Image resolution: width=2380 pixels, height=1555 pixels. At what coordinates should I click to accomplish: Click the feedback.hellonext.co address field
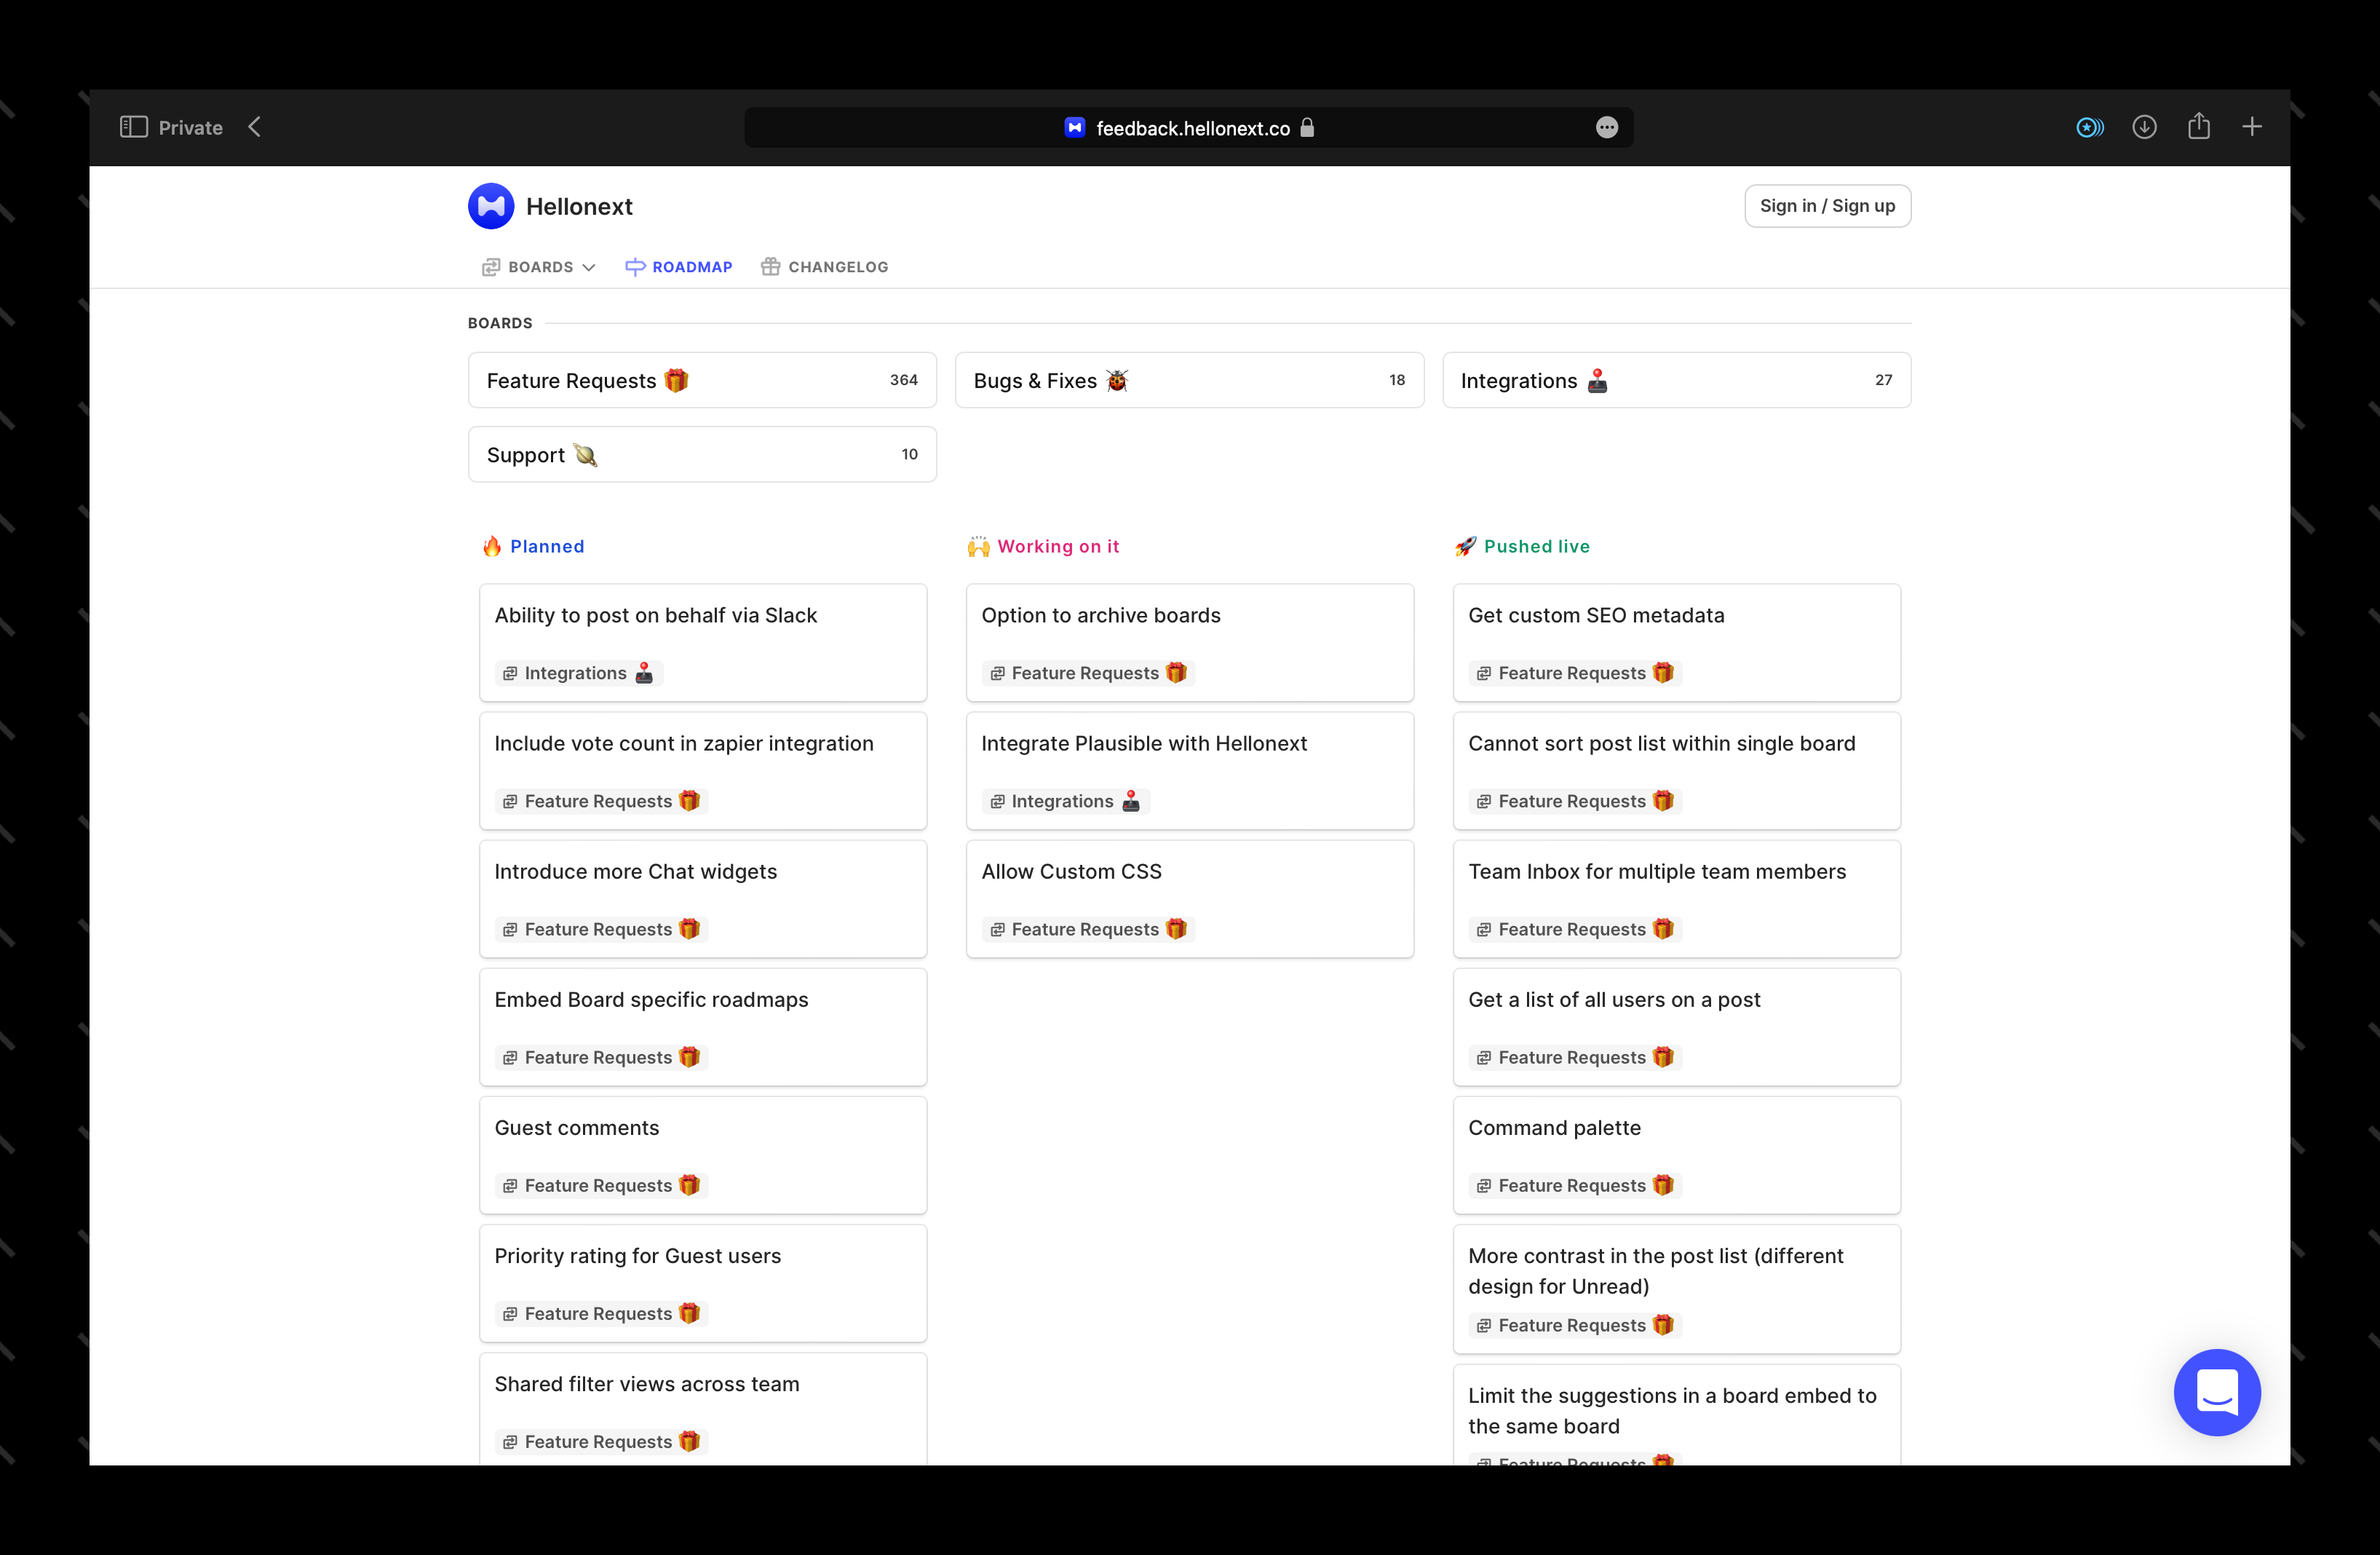pyautogui.click(x=1188, y=127)
